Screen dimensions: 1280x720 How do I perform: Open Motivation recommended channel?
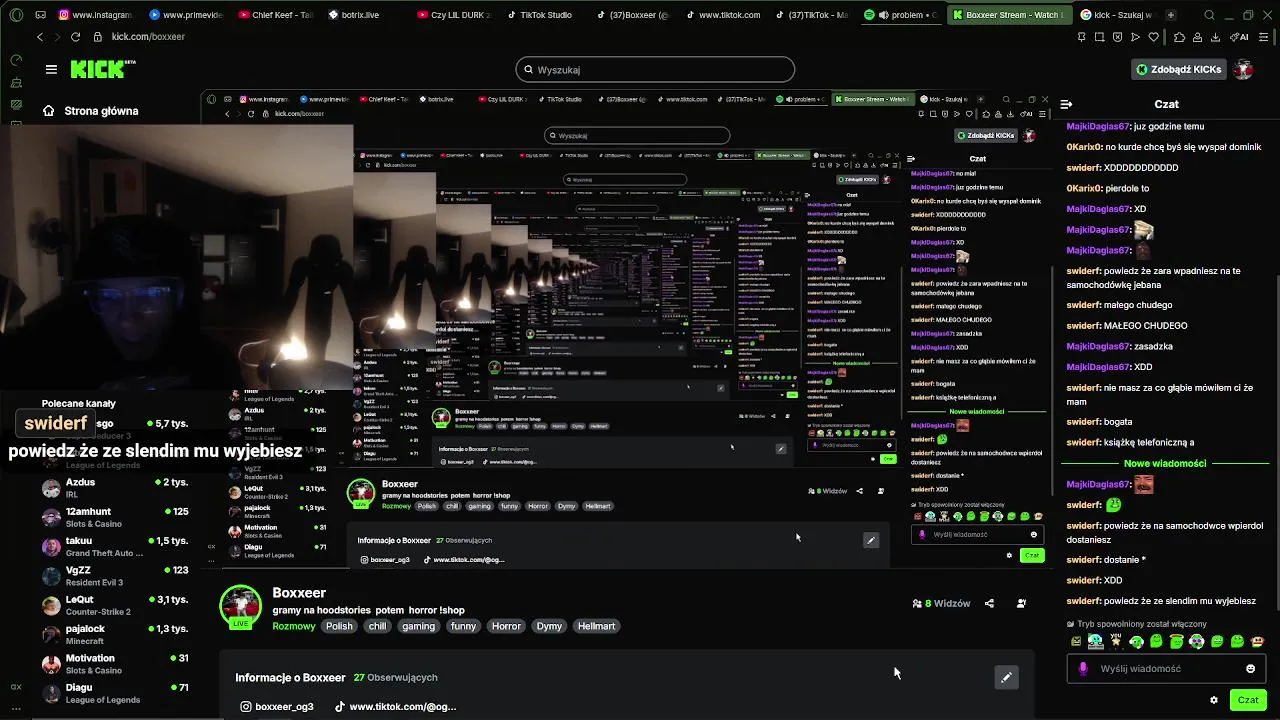115,664
